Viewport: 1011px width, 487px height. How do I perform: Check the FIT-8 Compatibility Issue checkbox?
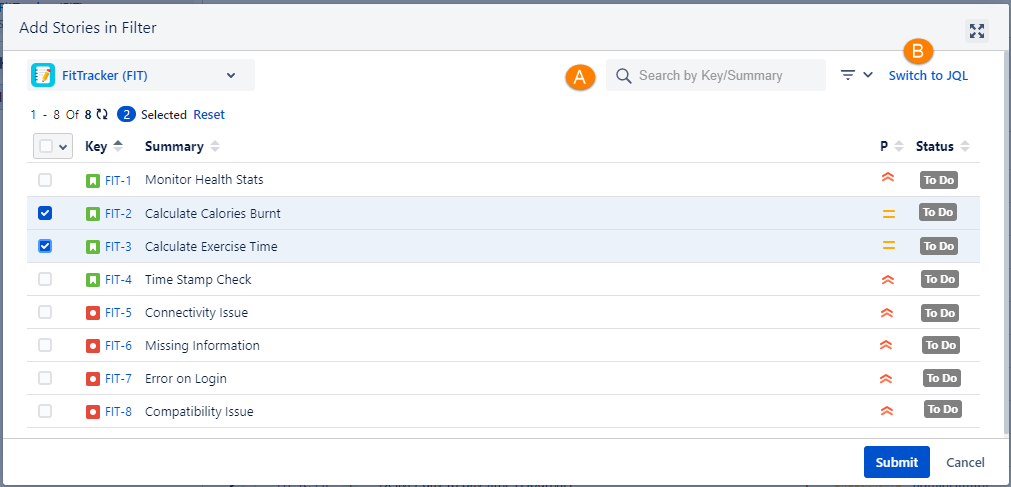click(45, 411)
